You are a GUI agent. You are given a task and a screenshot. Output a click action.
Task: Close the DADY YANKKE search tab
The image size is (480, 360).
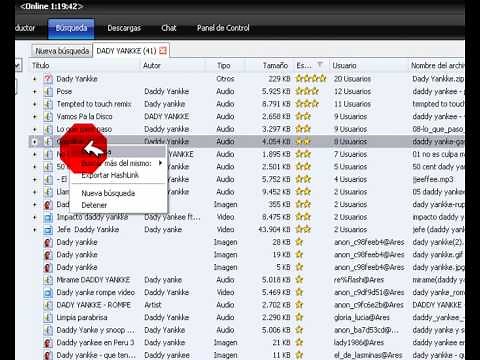(x=163, y=51)
